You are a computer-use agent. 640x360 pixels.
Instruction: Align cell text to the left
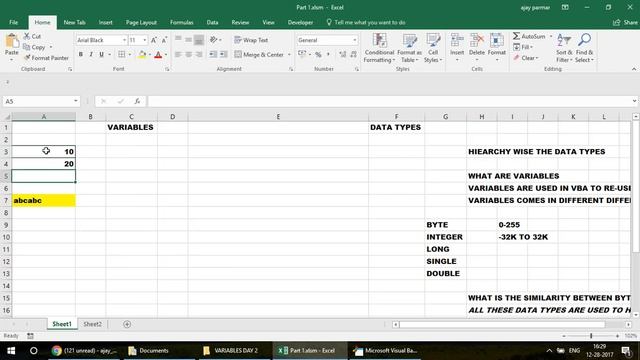pyautogui.click(x=178, y=54)
